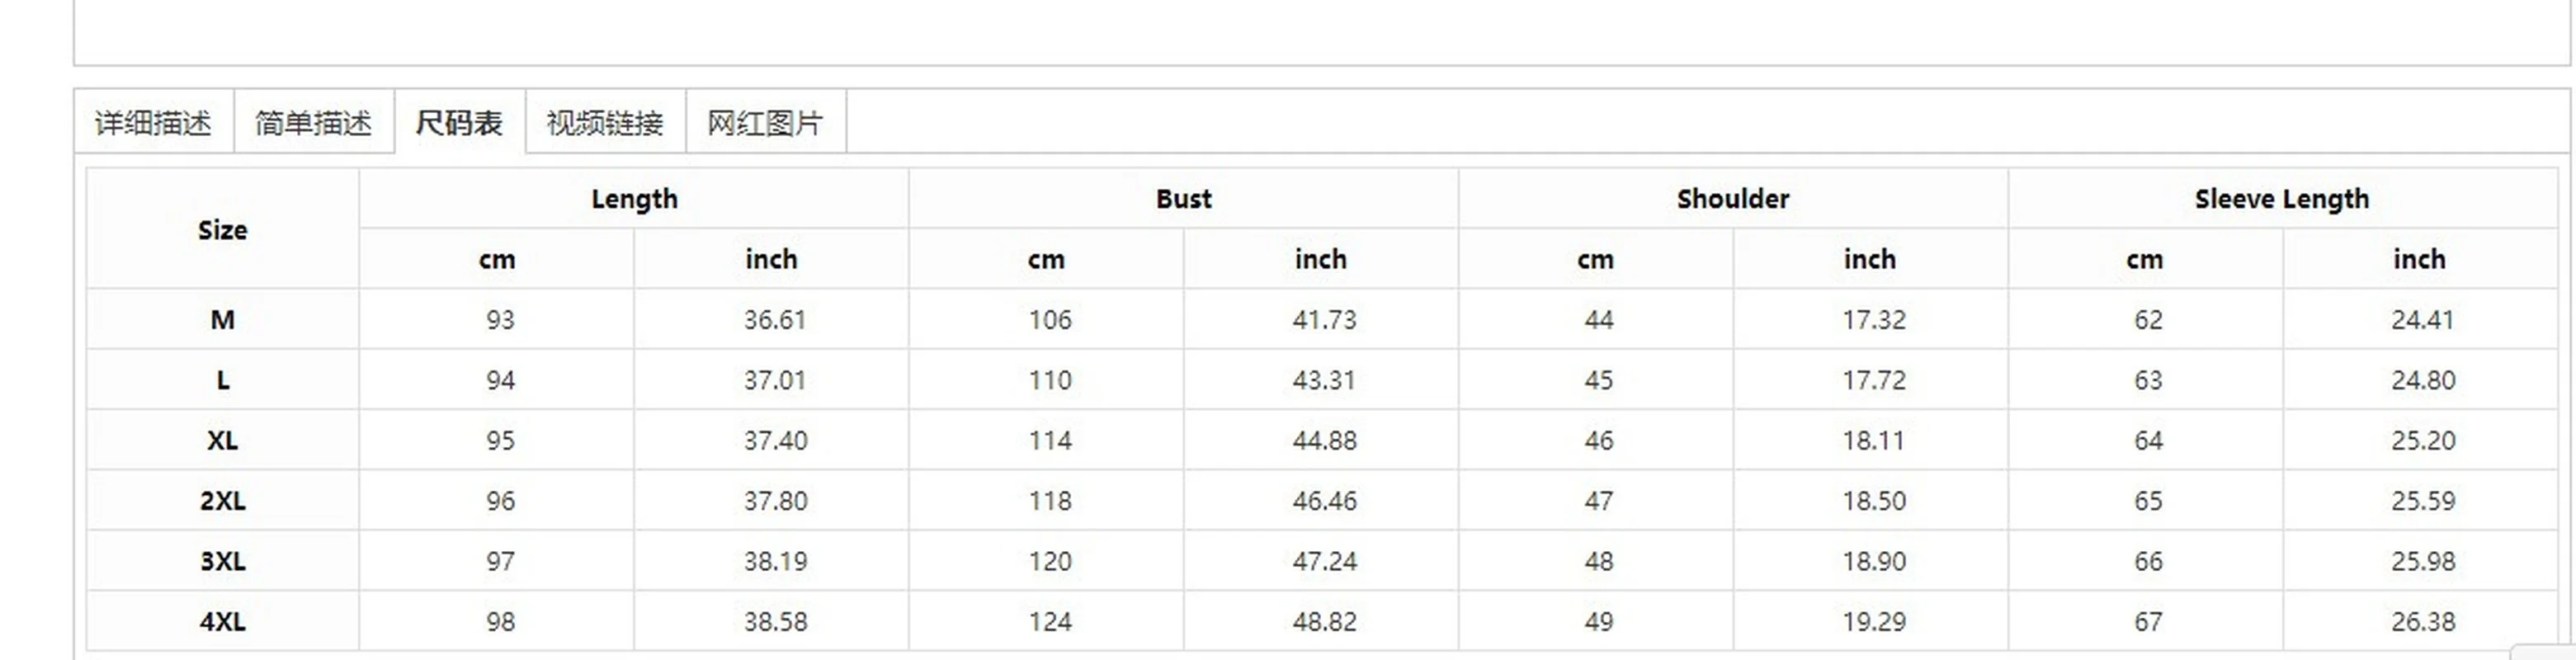
Task: Select the Shoulder column header
Action: (x=1732, y=198)
